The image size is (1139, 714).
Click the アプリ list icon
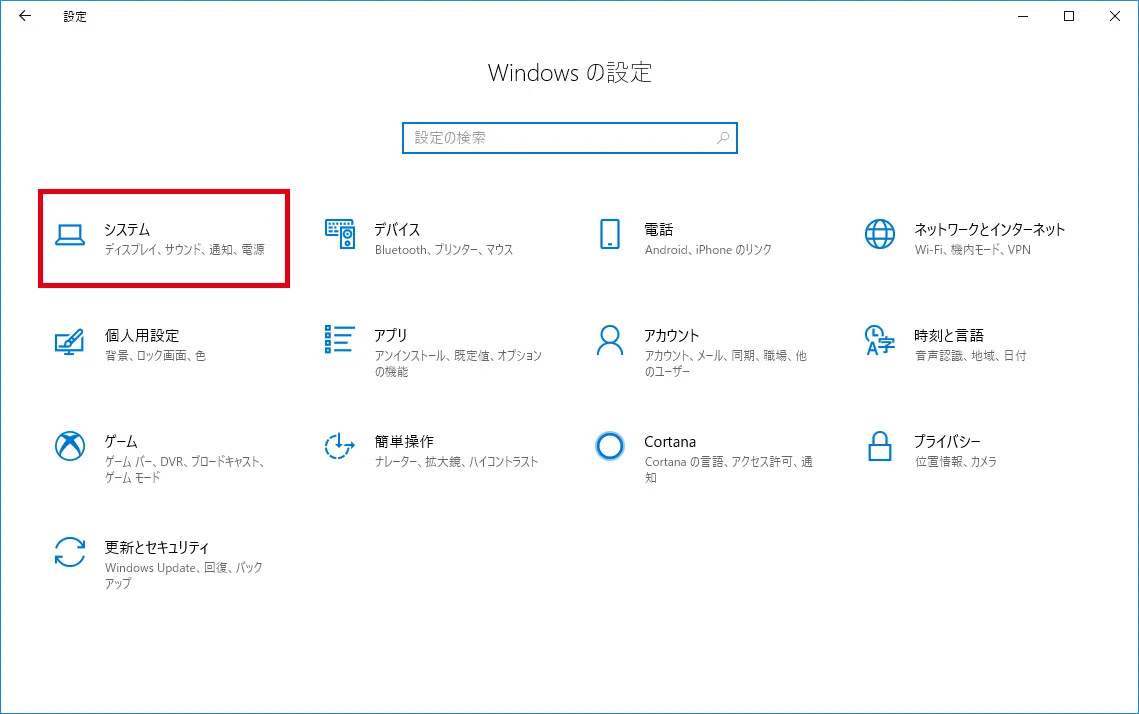[340, 339]
